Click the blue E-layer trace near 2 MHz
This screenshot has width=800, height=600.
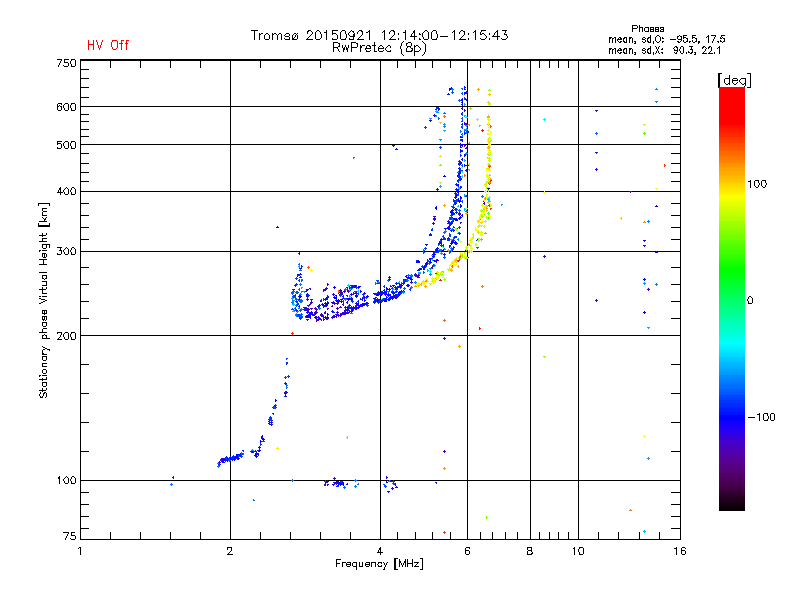(x=232, y=458)
